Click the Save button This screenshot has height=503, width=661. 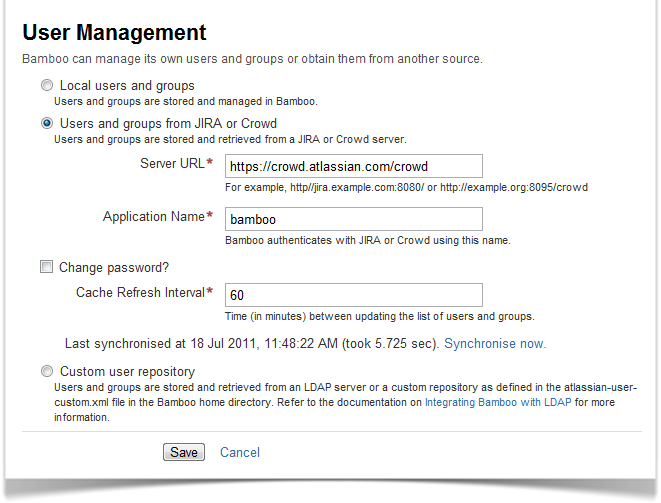[184, 452]
